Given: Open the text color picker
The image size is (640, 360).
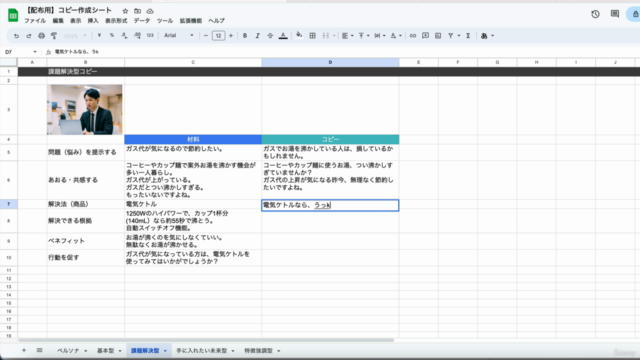Looking at the screenshot, I should coord(283,36).
